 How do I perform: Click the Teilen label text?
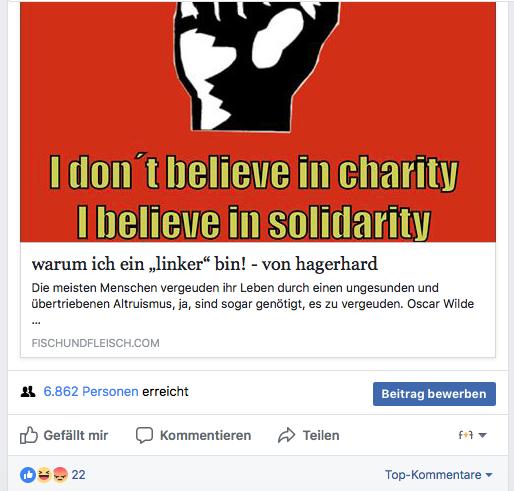pos(321,435)
